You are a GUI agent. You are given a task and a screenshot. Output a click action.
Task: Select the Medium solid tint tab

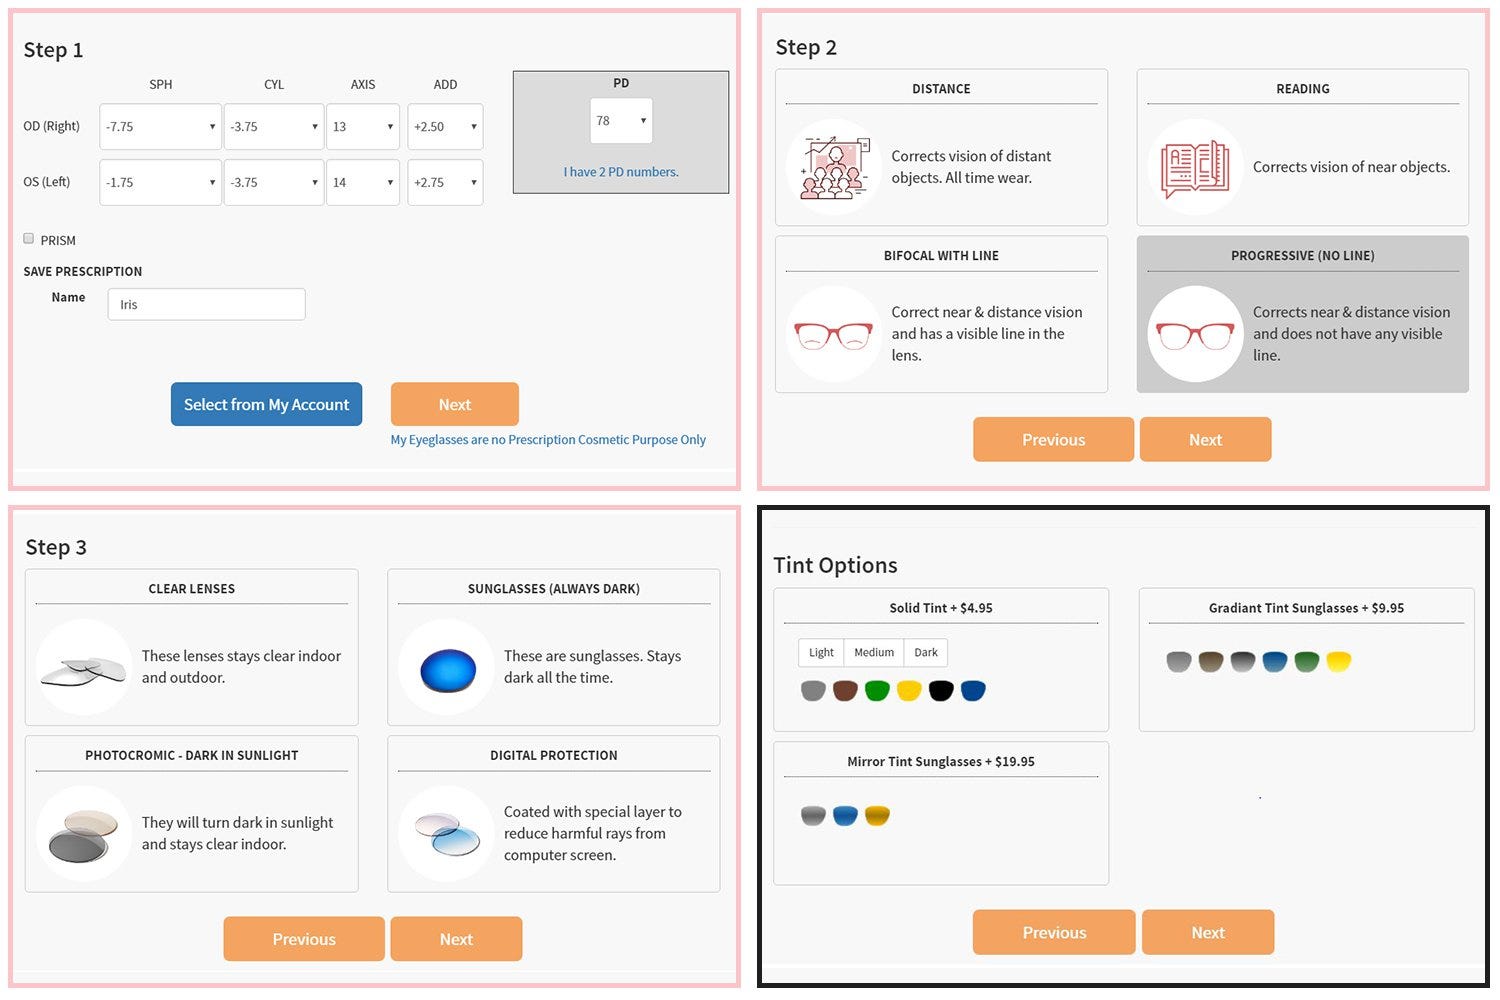(874, 653)
